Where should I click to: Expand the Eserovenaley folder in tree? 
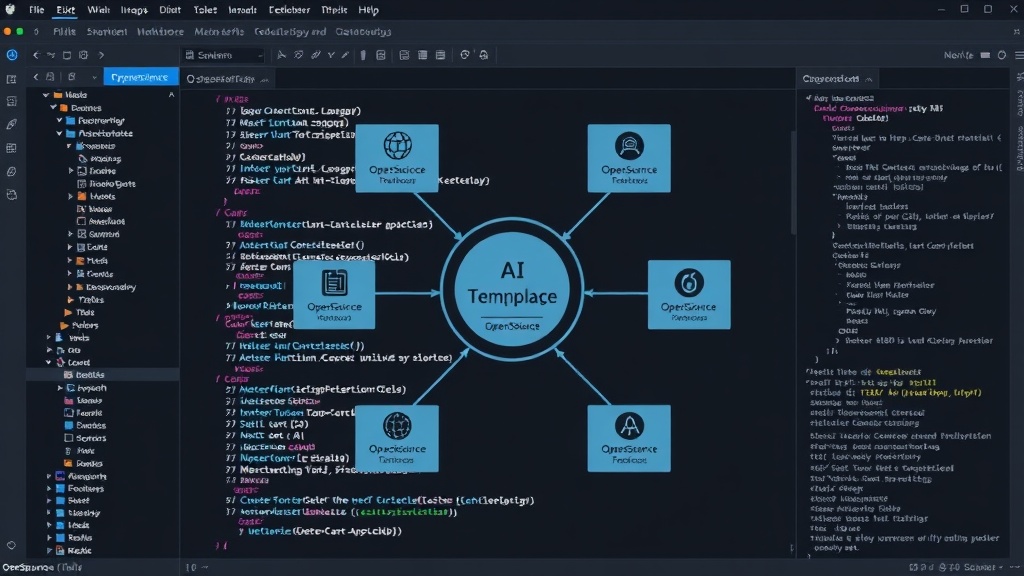click(x=70, y=287)
